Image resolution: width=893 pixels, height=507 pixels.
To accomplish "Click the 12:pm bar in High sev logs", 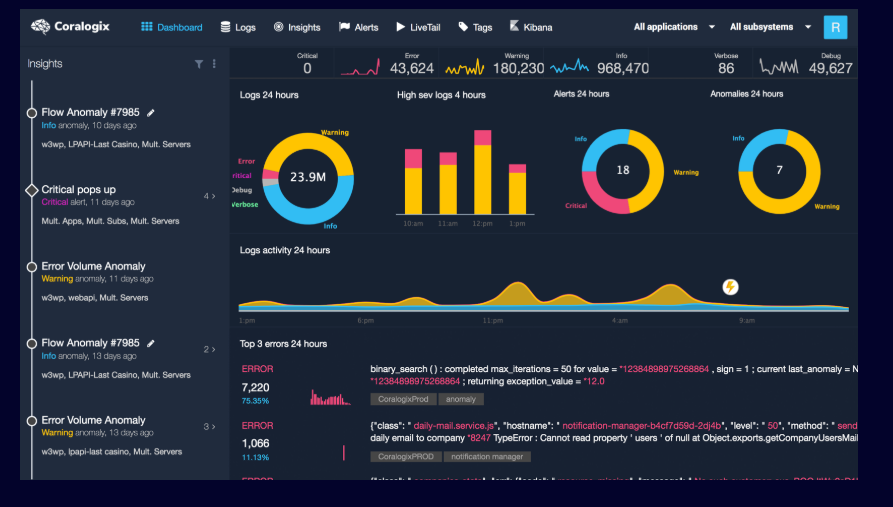I will [x=482, y=172].
